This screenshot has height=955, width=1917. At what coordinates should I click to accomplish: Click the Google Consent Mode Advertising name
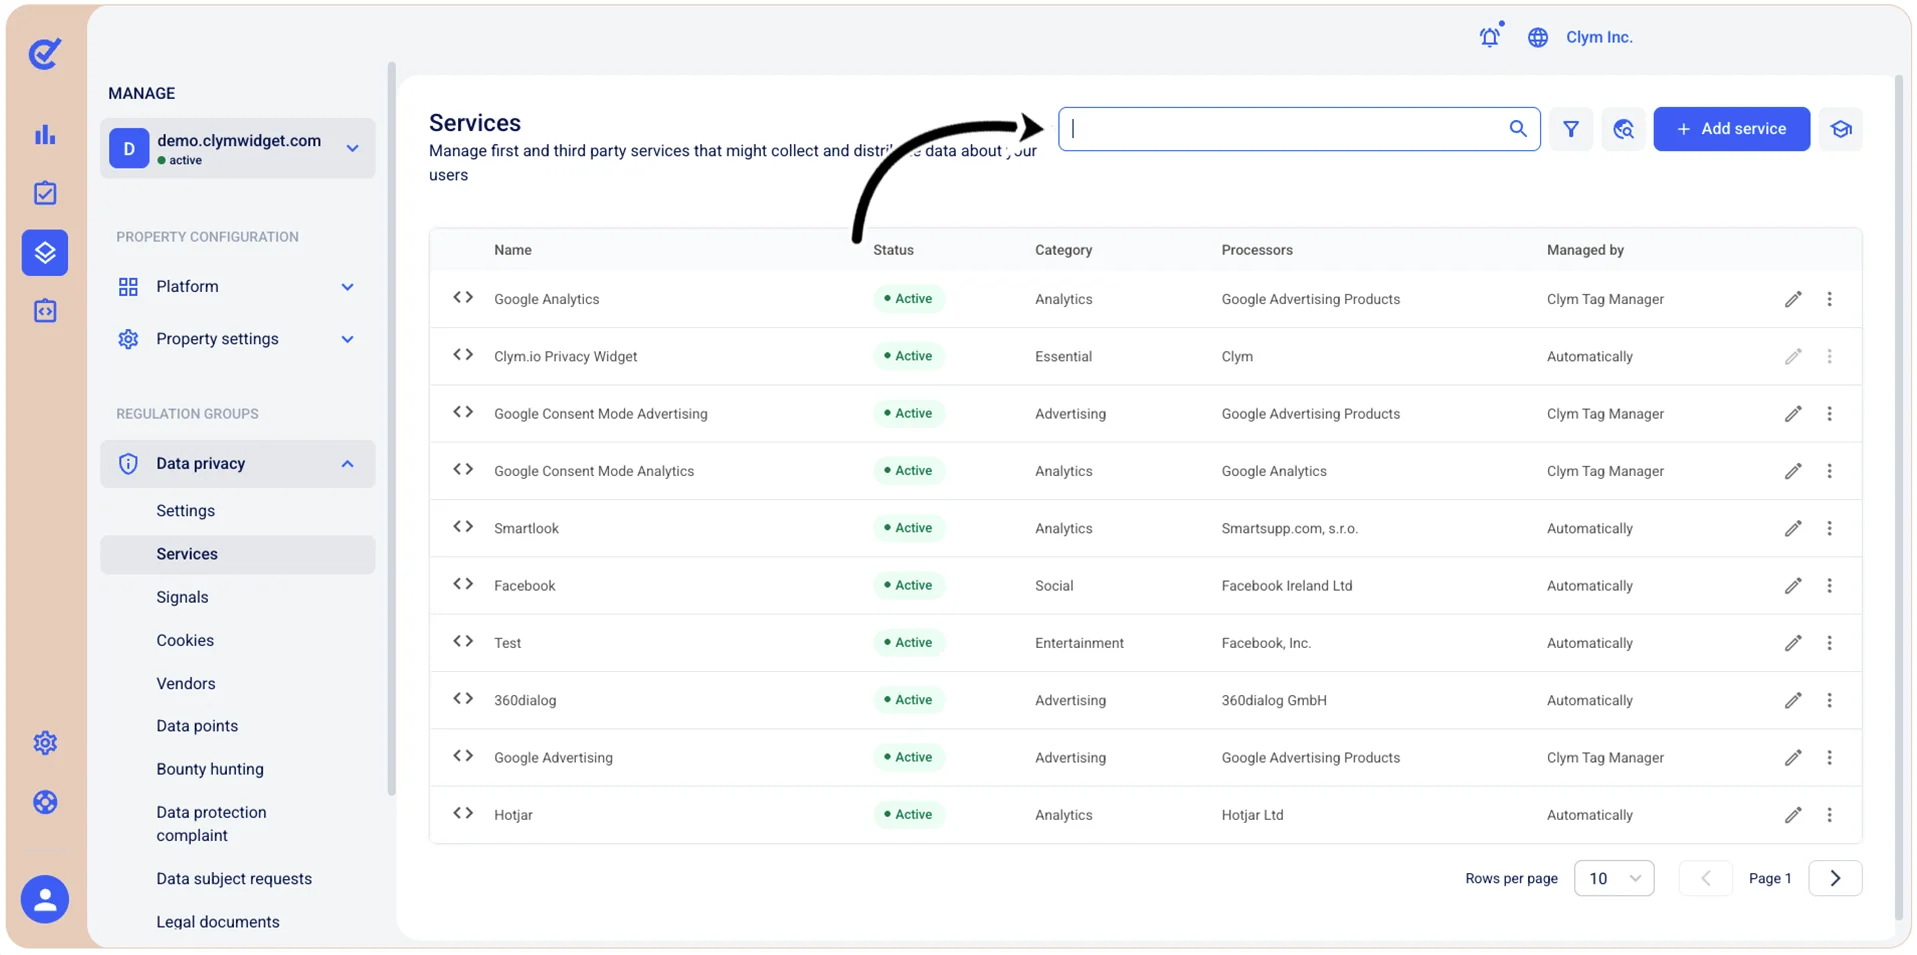600,414
